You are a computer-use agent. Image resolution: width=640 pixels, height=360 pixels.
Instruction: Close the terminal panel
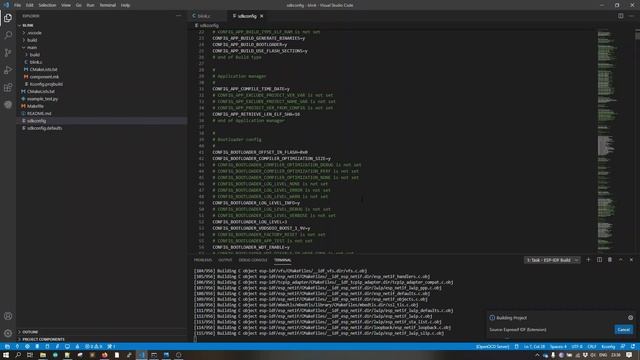(x=631, y=260)
